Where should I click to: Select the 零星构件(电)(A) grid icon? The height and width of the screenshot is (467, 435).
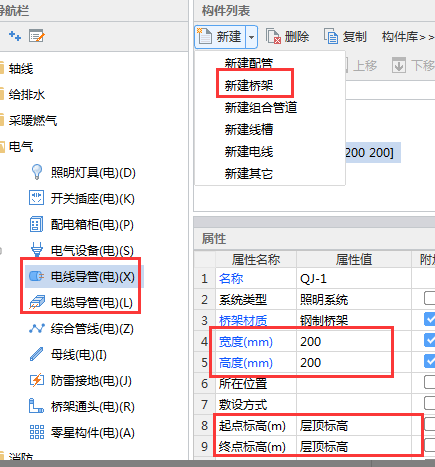coord(37,432)
